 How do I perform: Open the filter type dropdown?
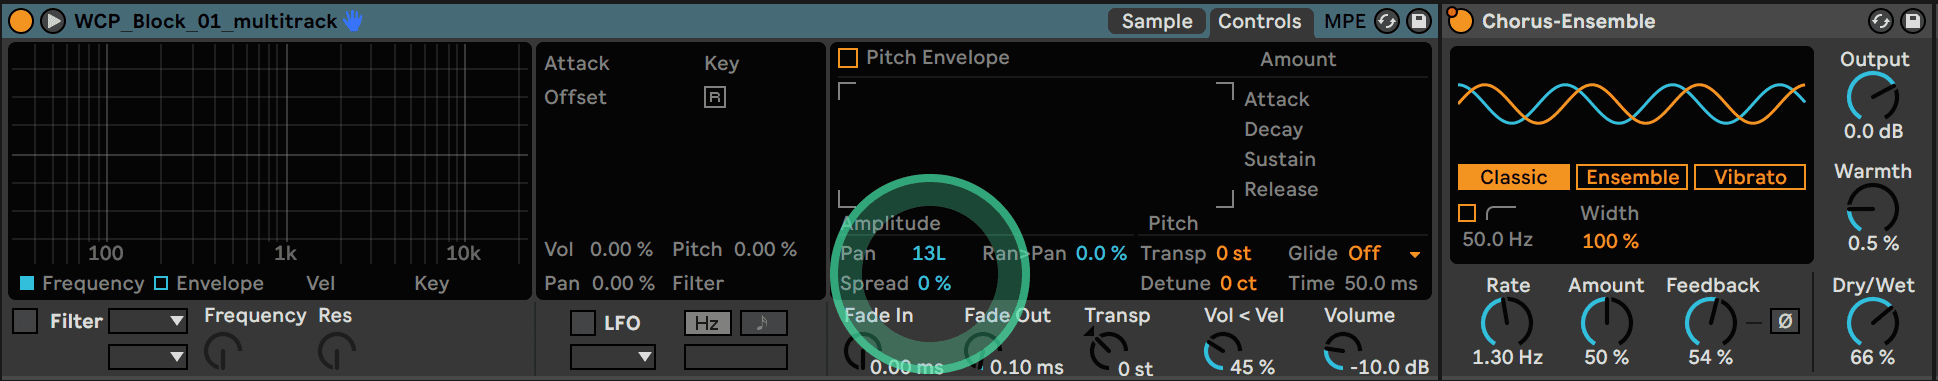click(148, 321)
